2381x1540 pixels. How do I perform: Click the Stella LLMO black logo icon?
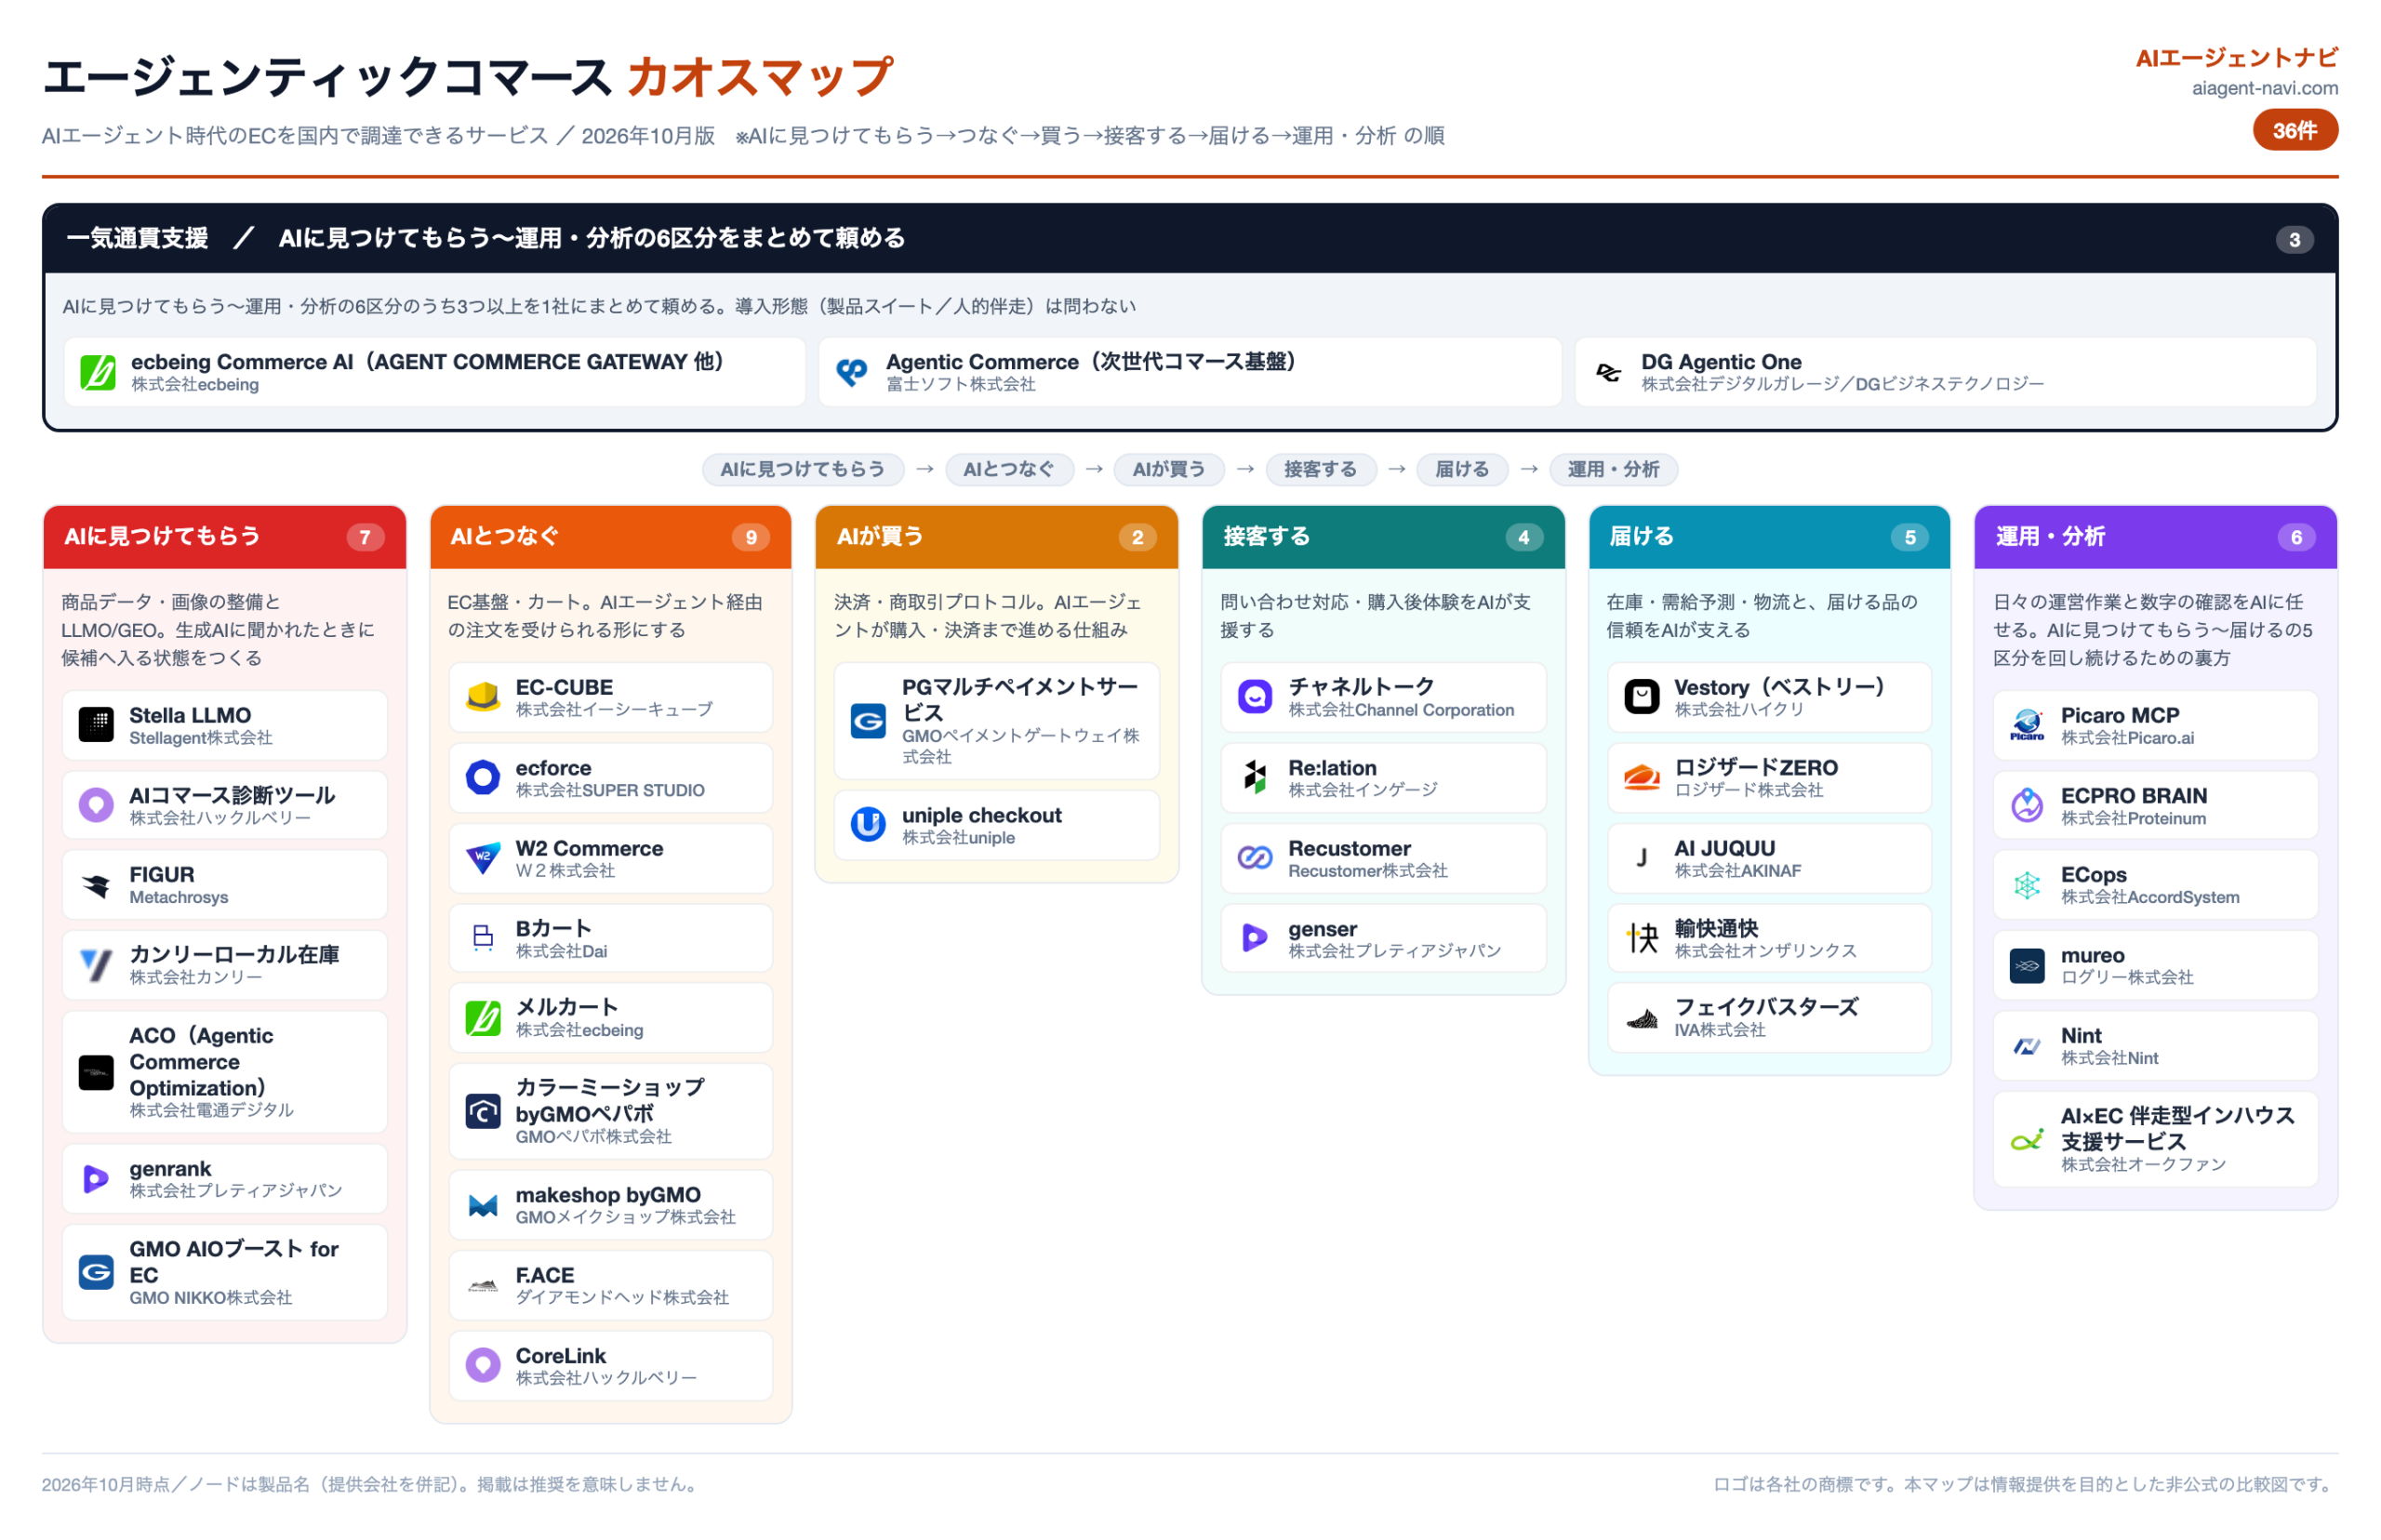point(96,725)
